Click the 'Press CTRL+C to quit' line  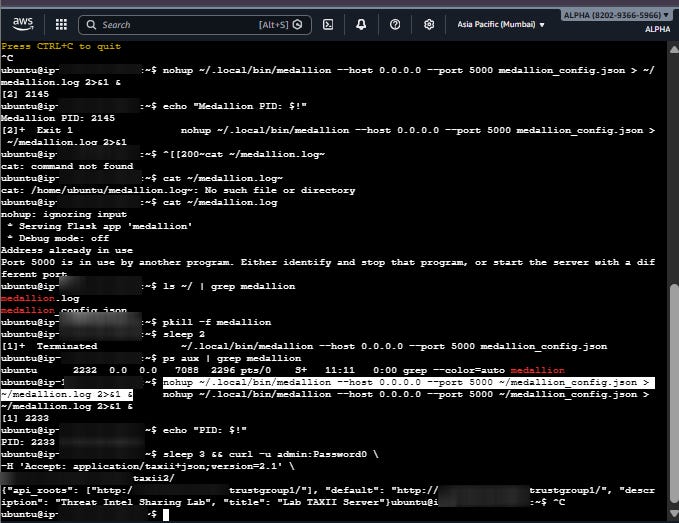(61, 46)
